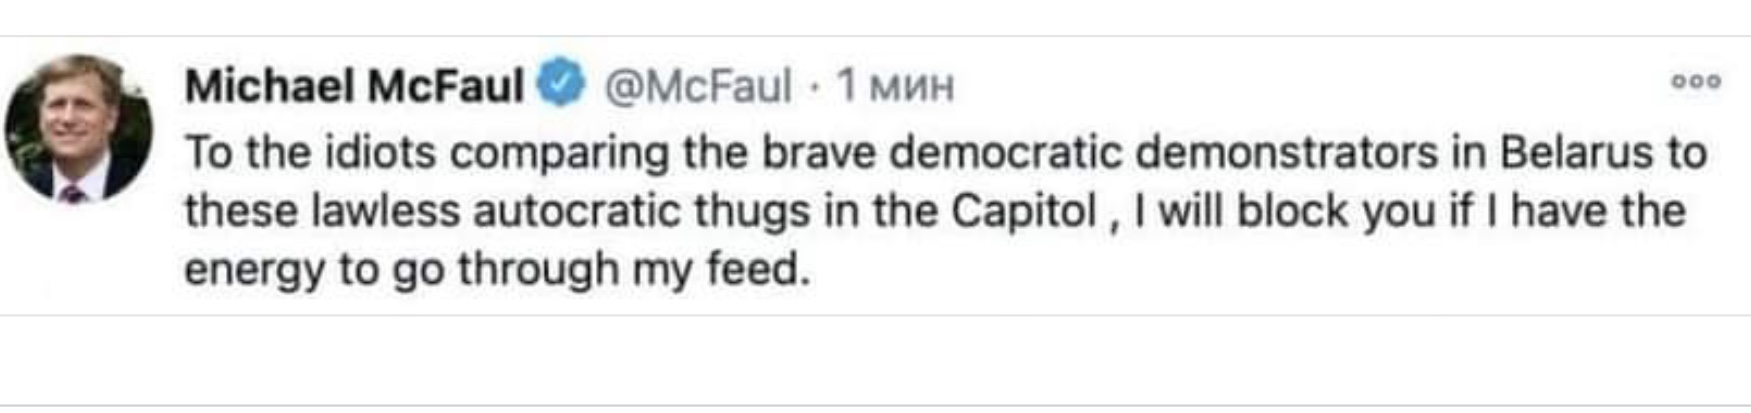Click the dot separator before the timestamp
Image resolution: width=1751 pixels, height=413 pixels.
(815, 87)
